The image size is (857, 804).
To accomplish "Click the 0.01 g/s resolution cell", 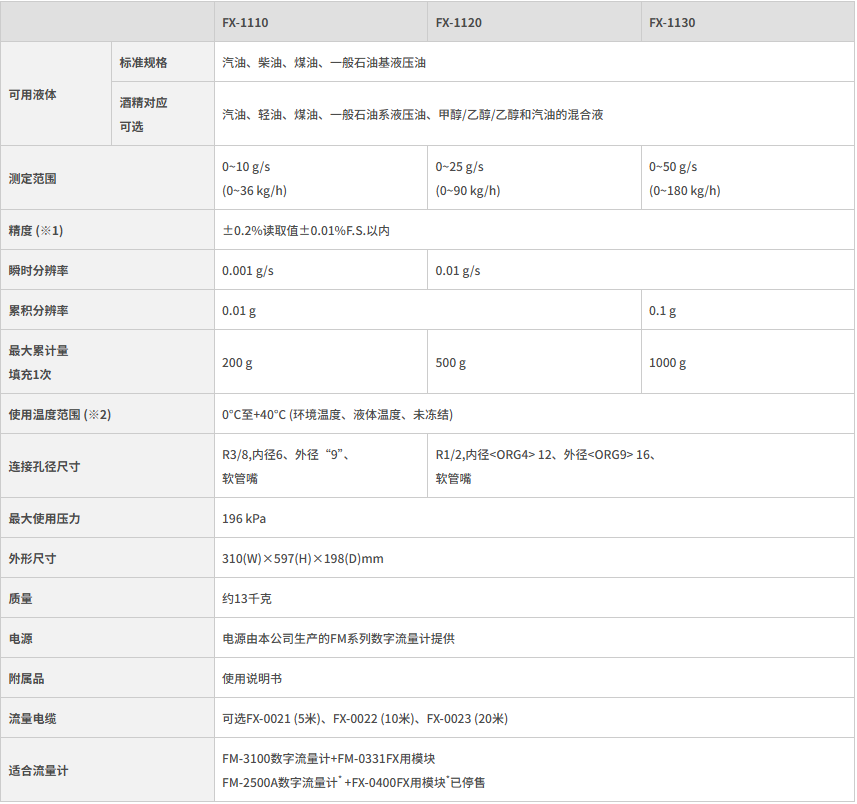I will click(x=641, y=270).
